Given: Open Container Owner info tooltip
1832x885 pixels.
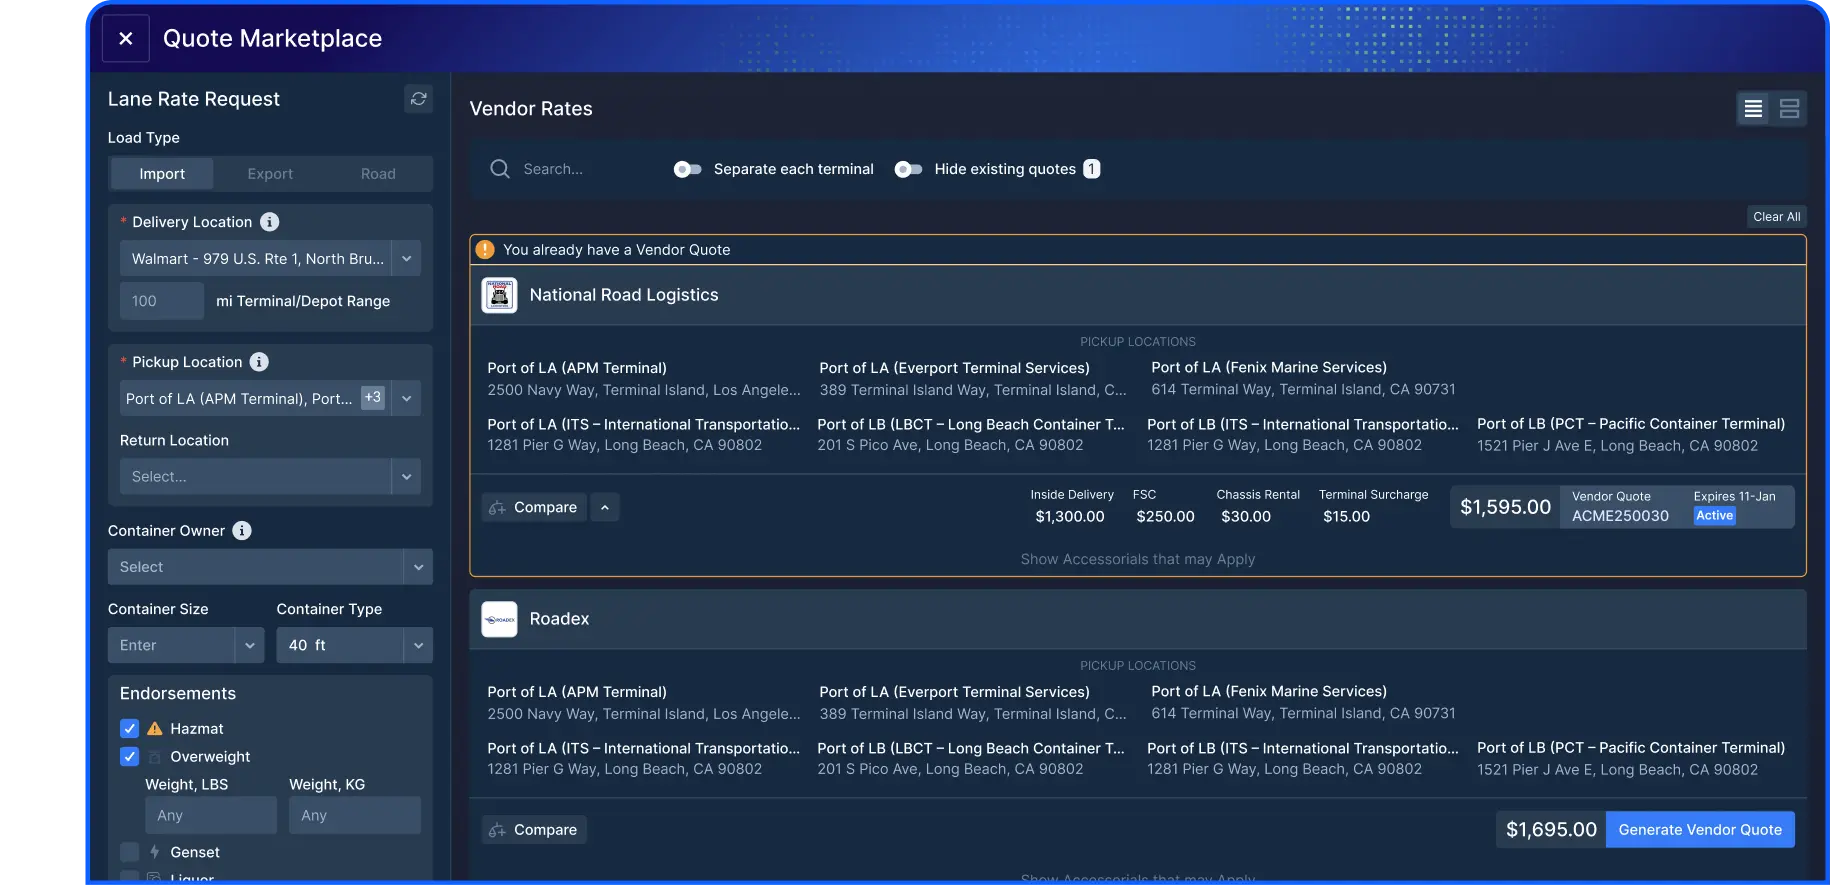Looking at the screenshot, I should point(242,531).
